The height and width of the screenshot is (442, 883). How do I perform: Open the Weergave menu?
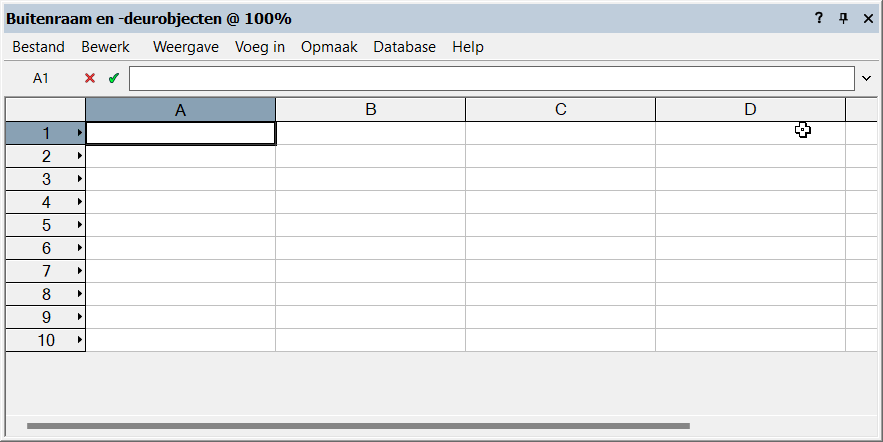(185, 47)
